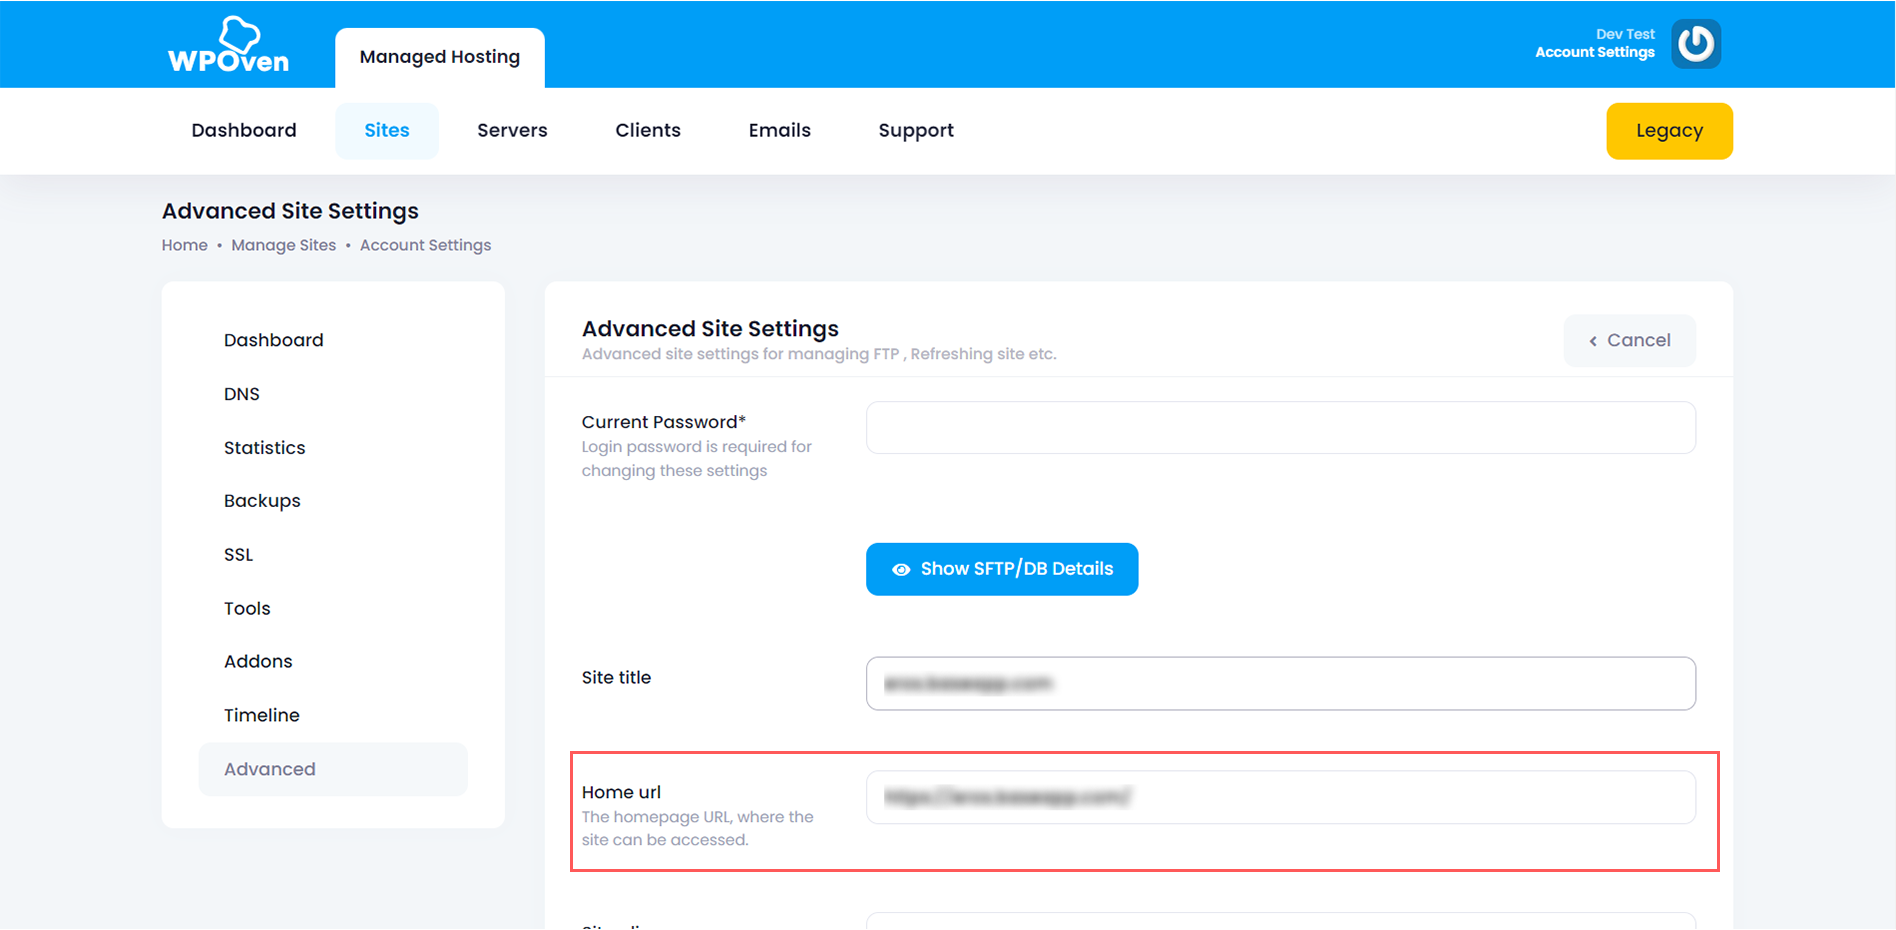The height and width of the screenshot is (930, 1896).
Task: Open the Clients section
Action: 648,130
